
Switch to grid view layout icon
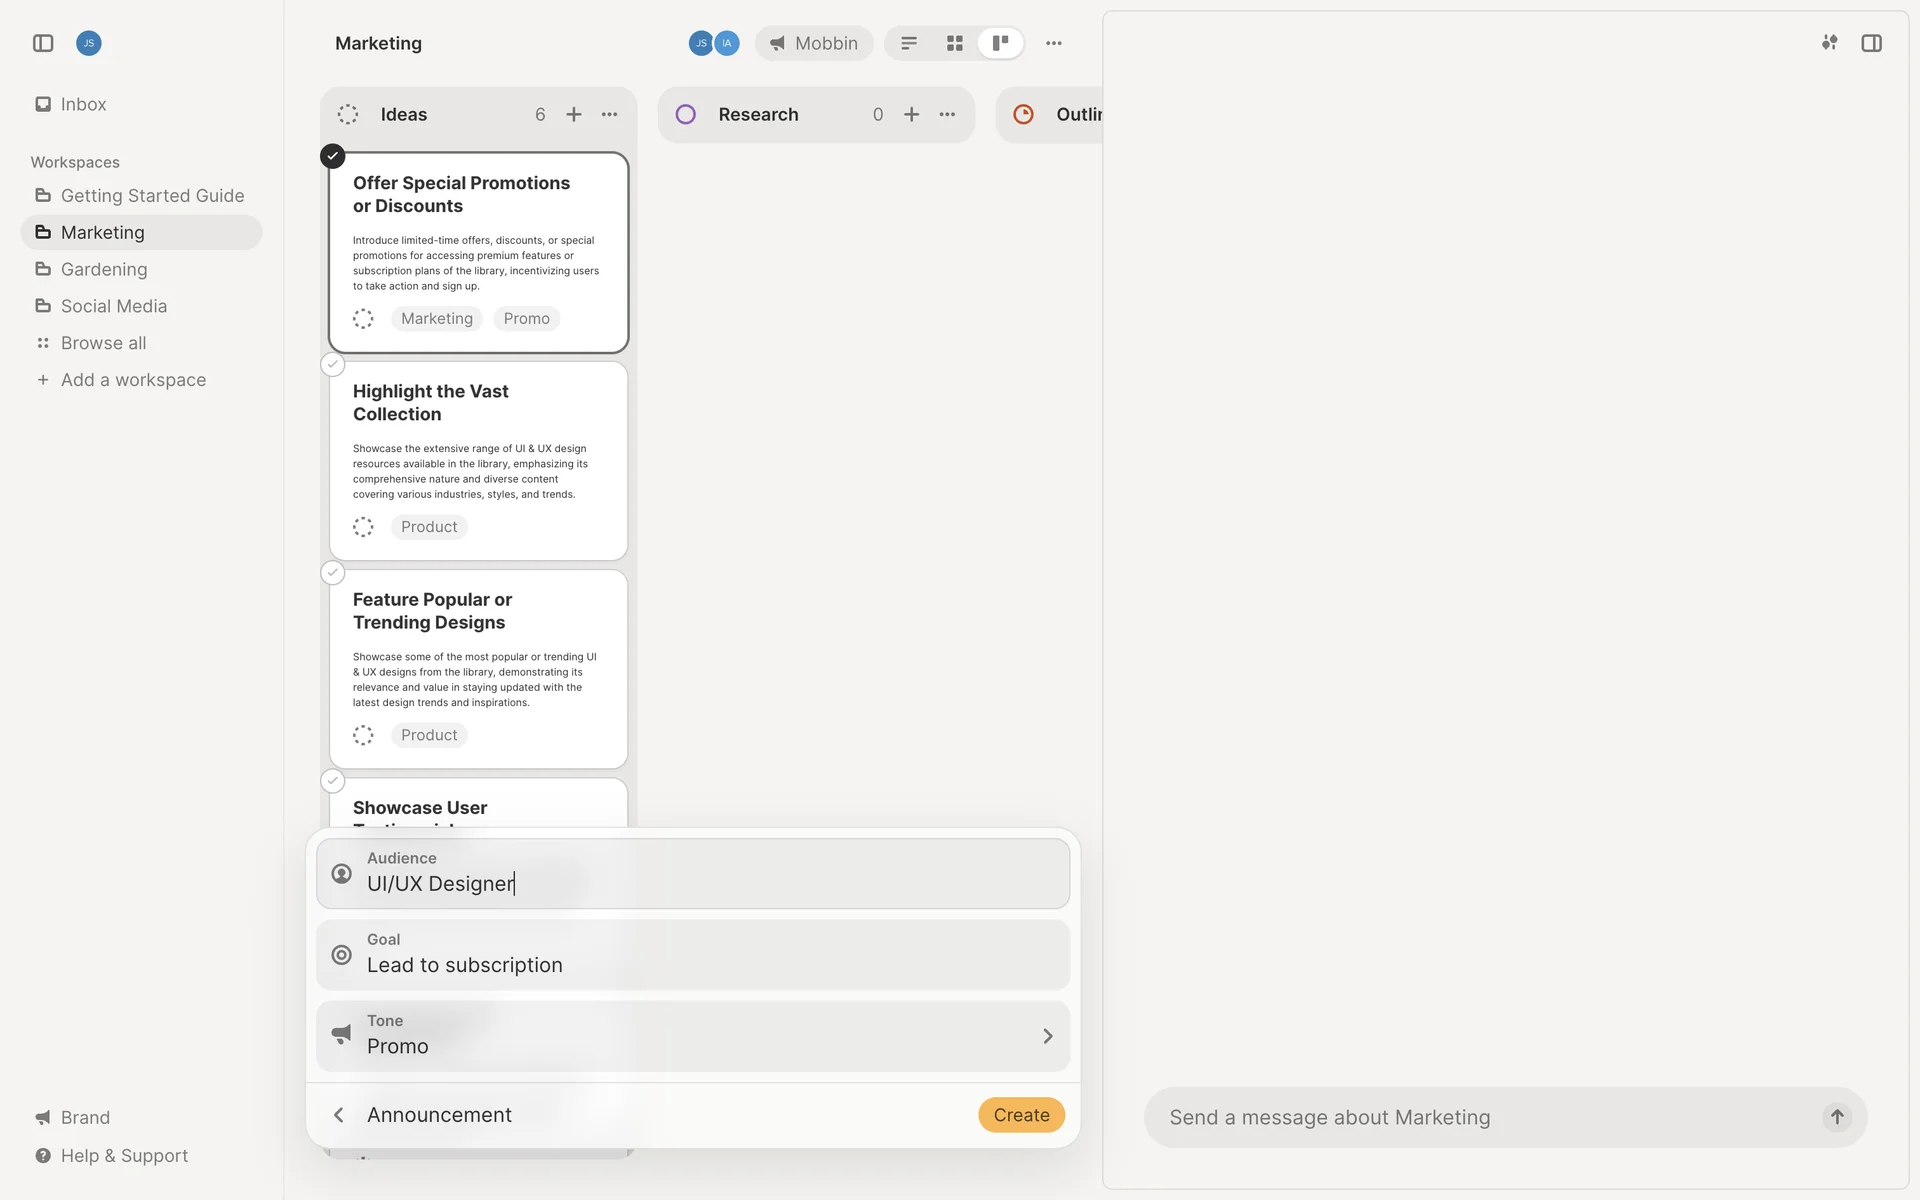tap(954, 43)
